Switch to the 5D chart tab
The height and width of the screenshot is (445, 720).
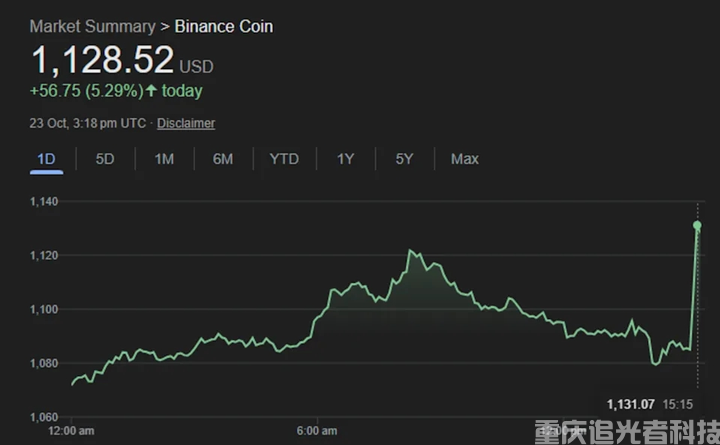pos(105,159)
